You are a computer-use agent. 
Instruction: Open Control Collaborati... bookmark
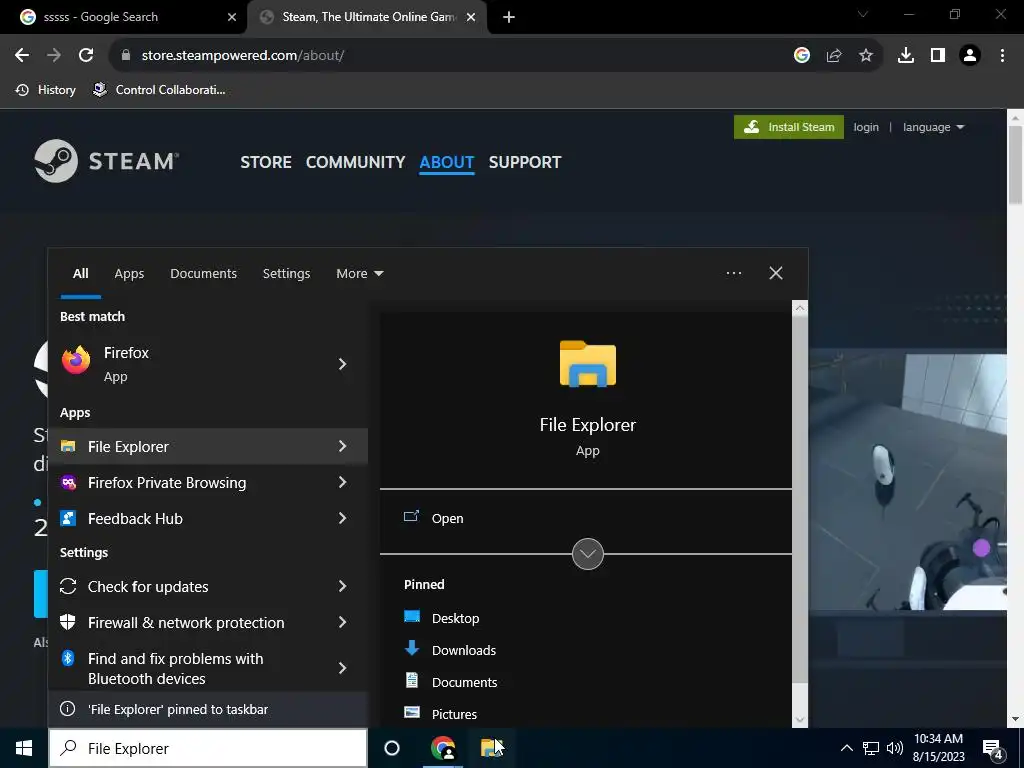[159, 90]
